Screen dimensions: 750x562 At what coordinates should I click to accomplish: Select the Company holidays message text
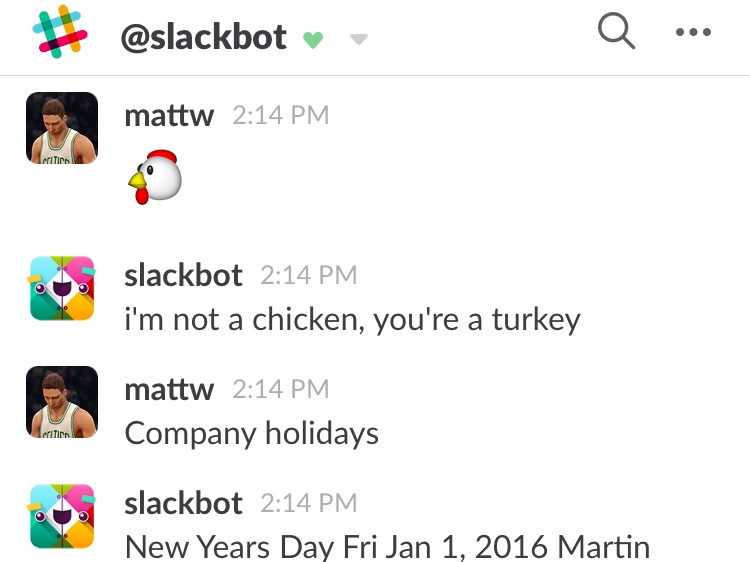pos(252,434)
